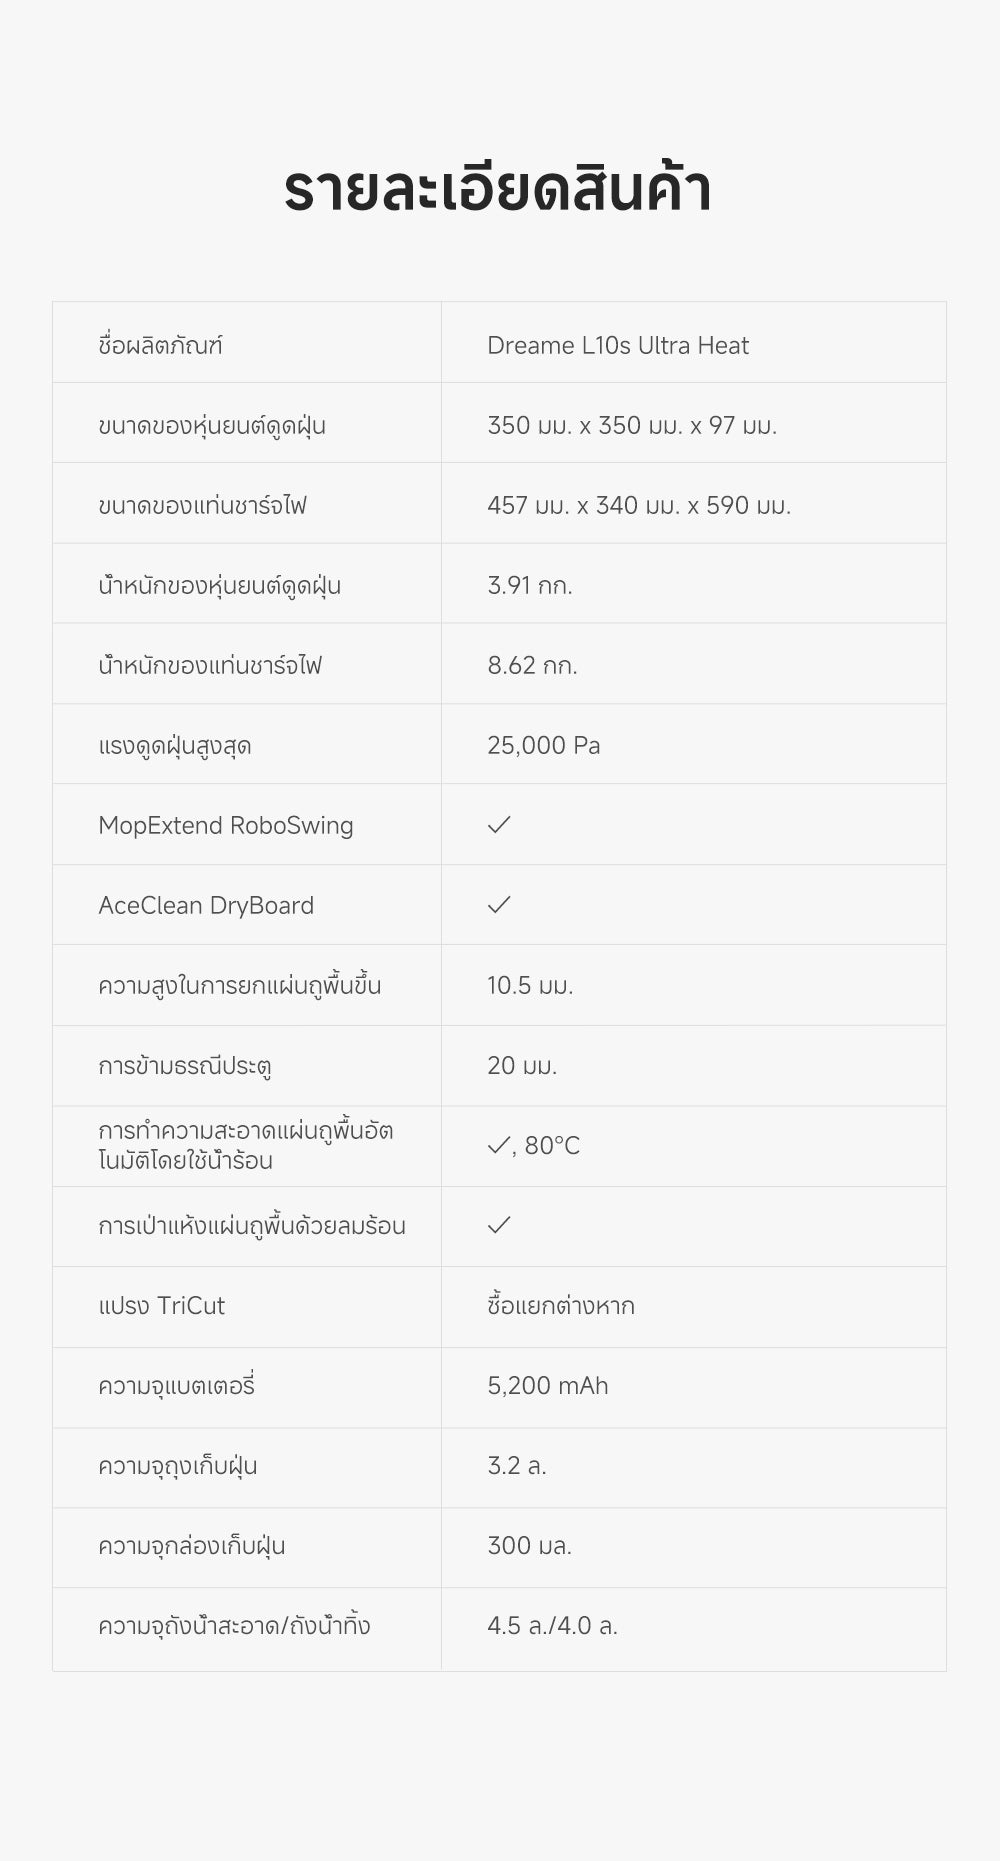This screenshot has width=1000, height=1861.
Task: Click the MopExtend RoboSwing label
Action: click(226, 826)
